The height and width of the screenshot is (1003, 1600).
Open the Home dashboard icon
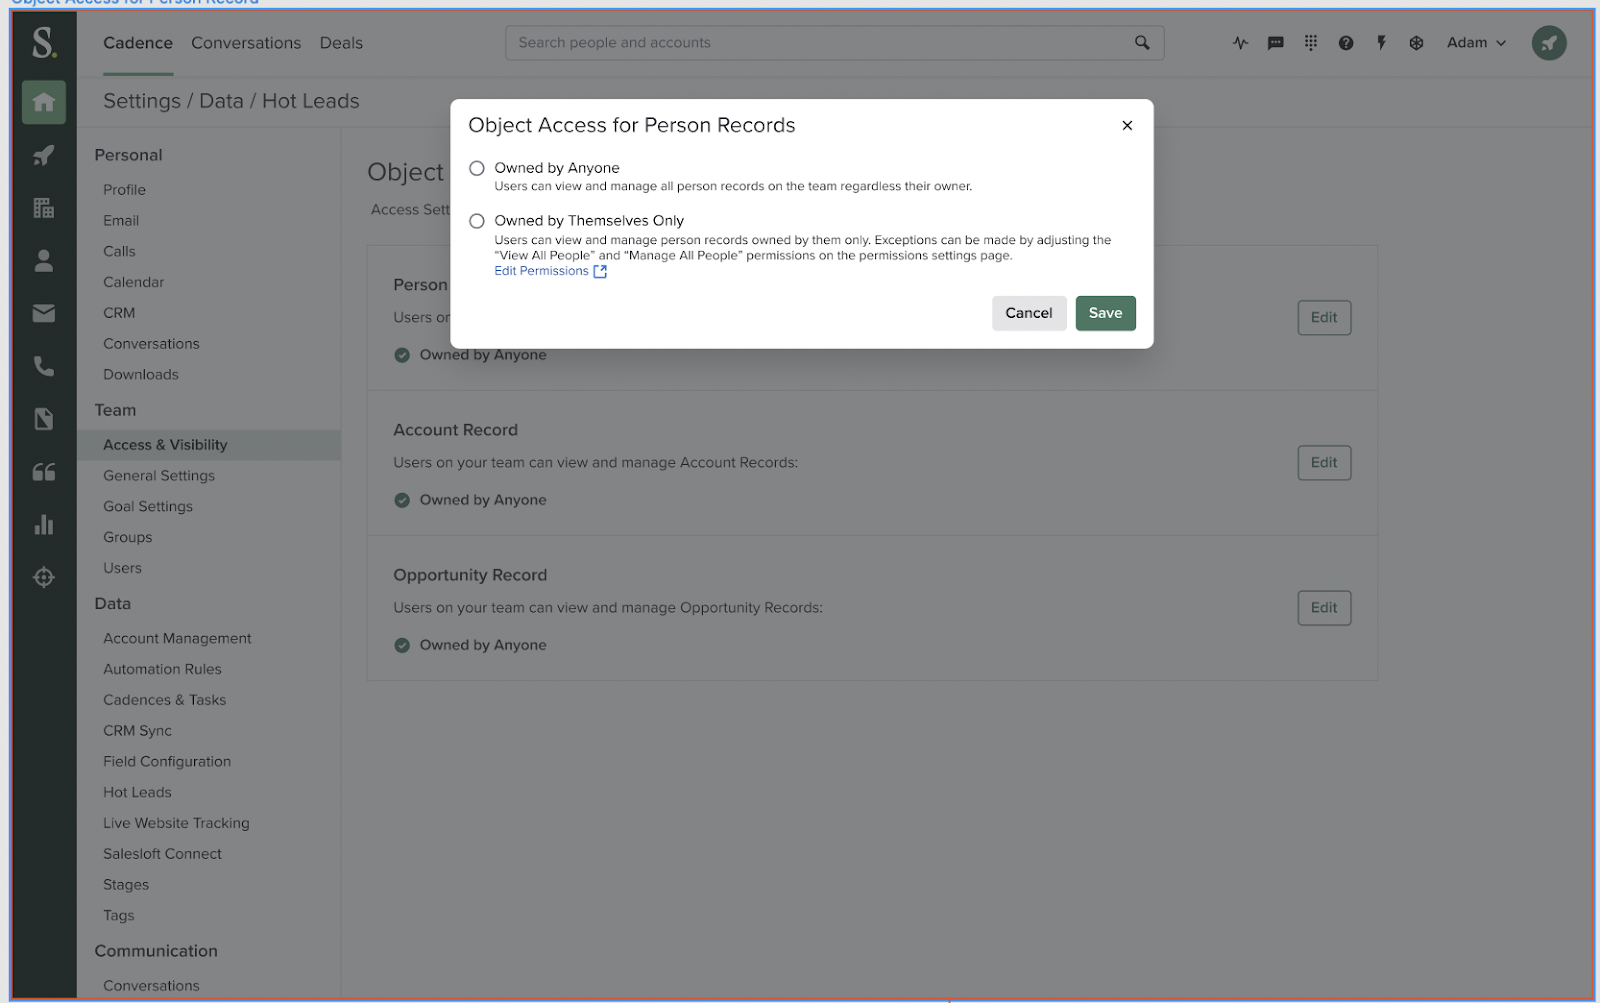point(44,102)
